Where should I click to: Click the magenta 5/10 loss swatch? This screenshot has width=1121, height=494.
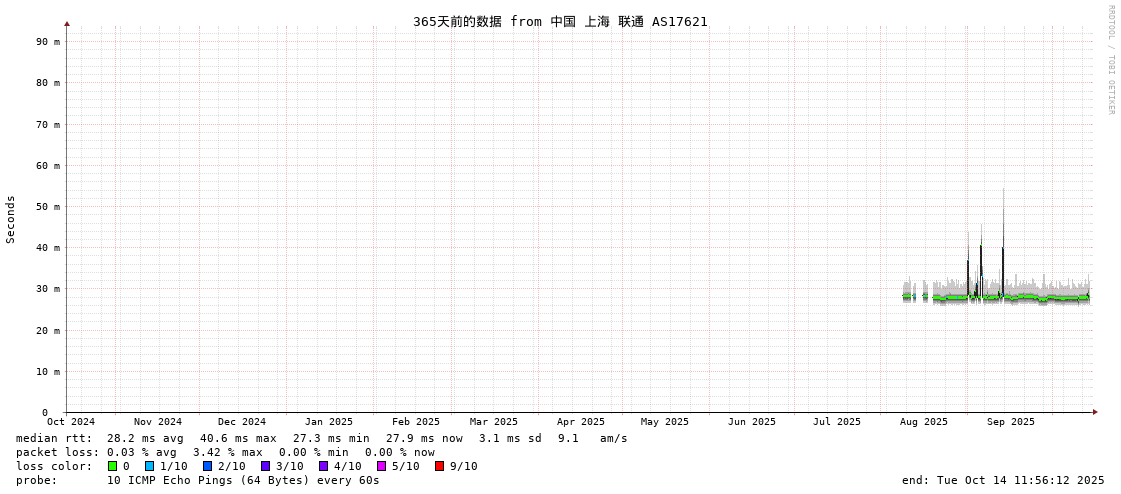coord(382,466)
